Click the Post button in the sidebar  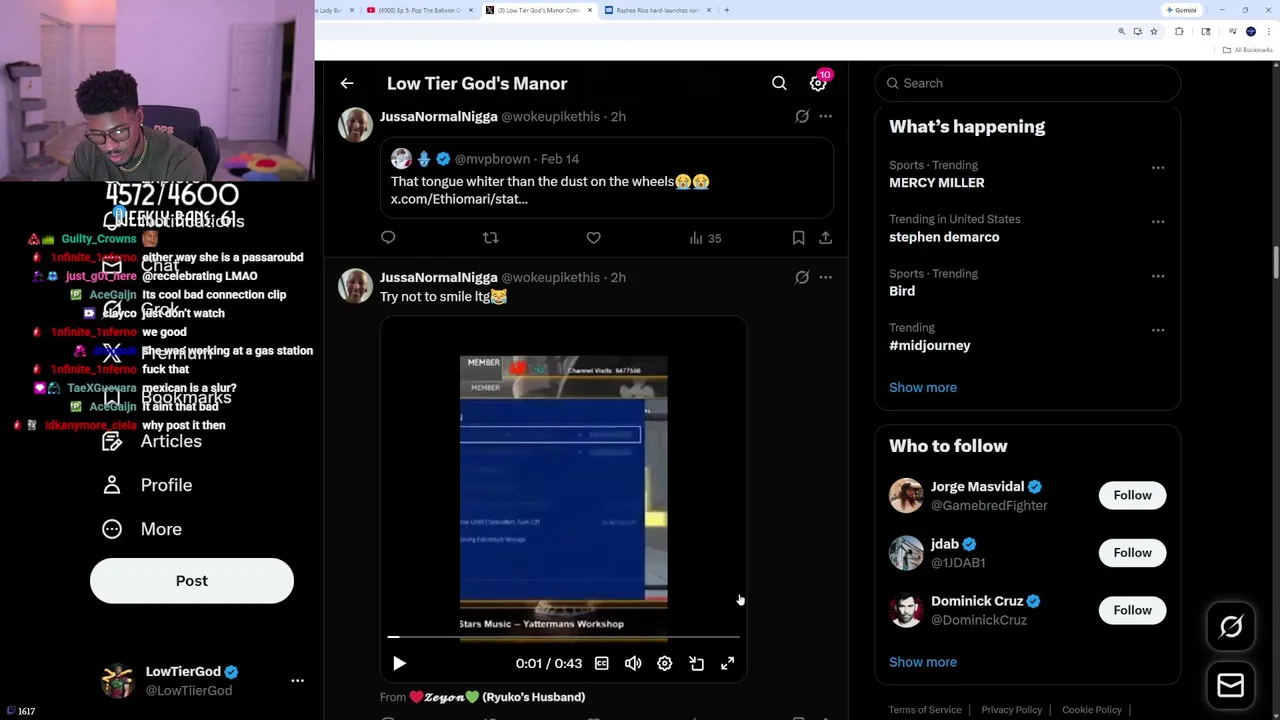192,581
